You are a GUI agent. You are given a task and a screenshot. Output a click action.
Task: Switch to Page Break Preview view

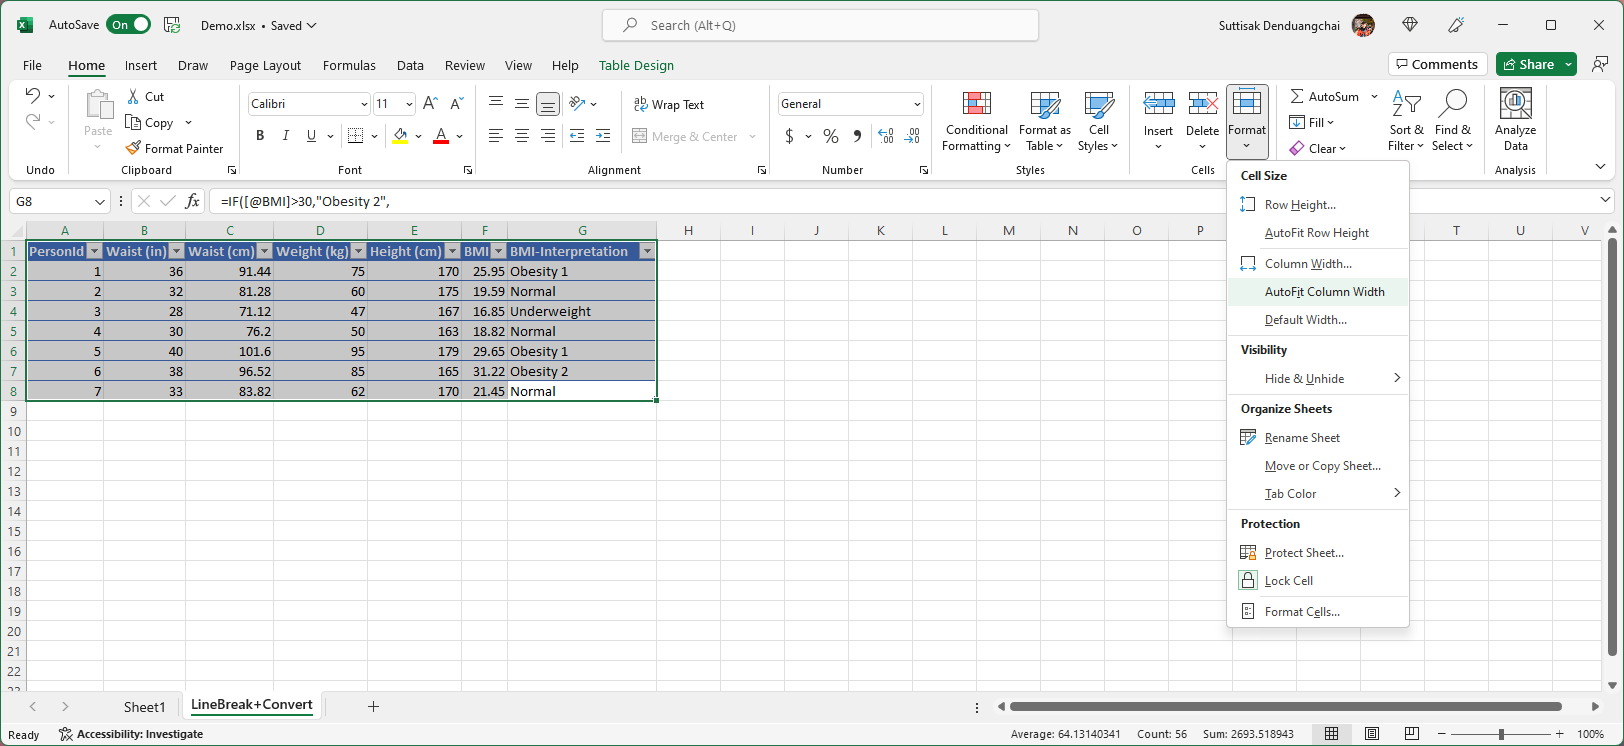[x=1411, y=734]
